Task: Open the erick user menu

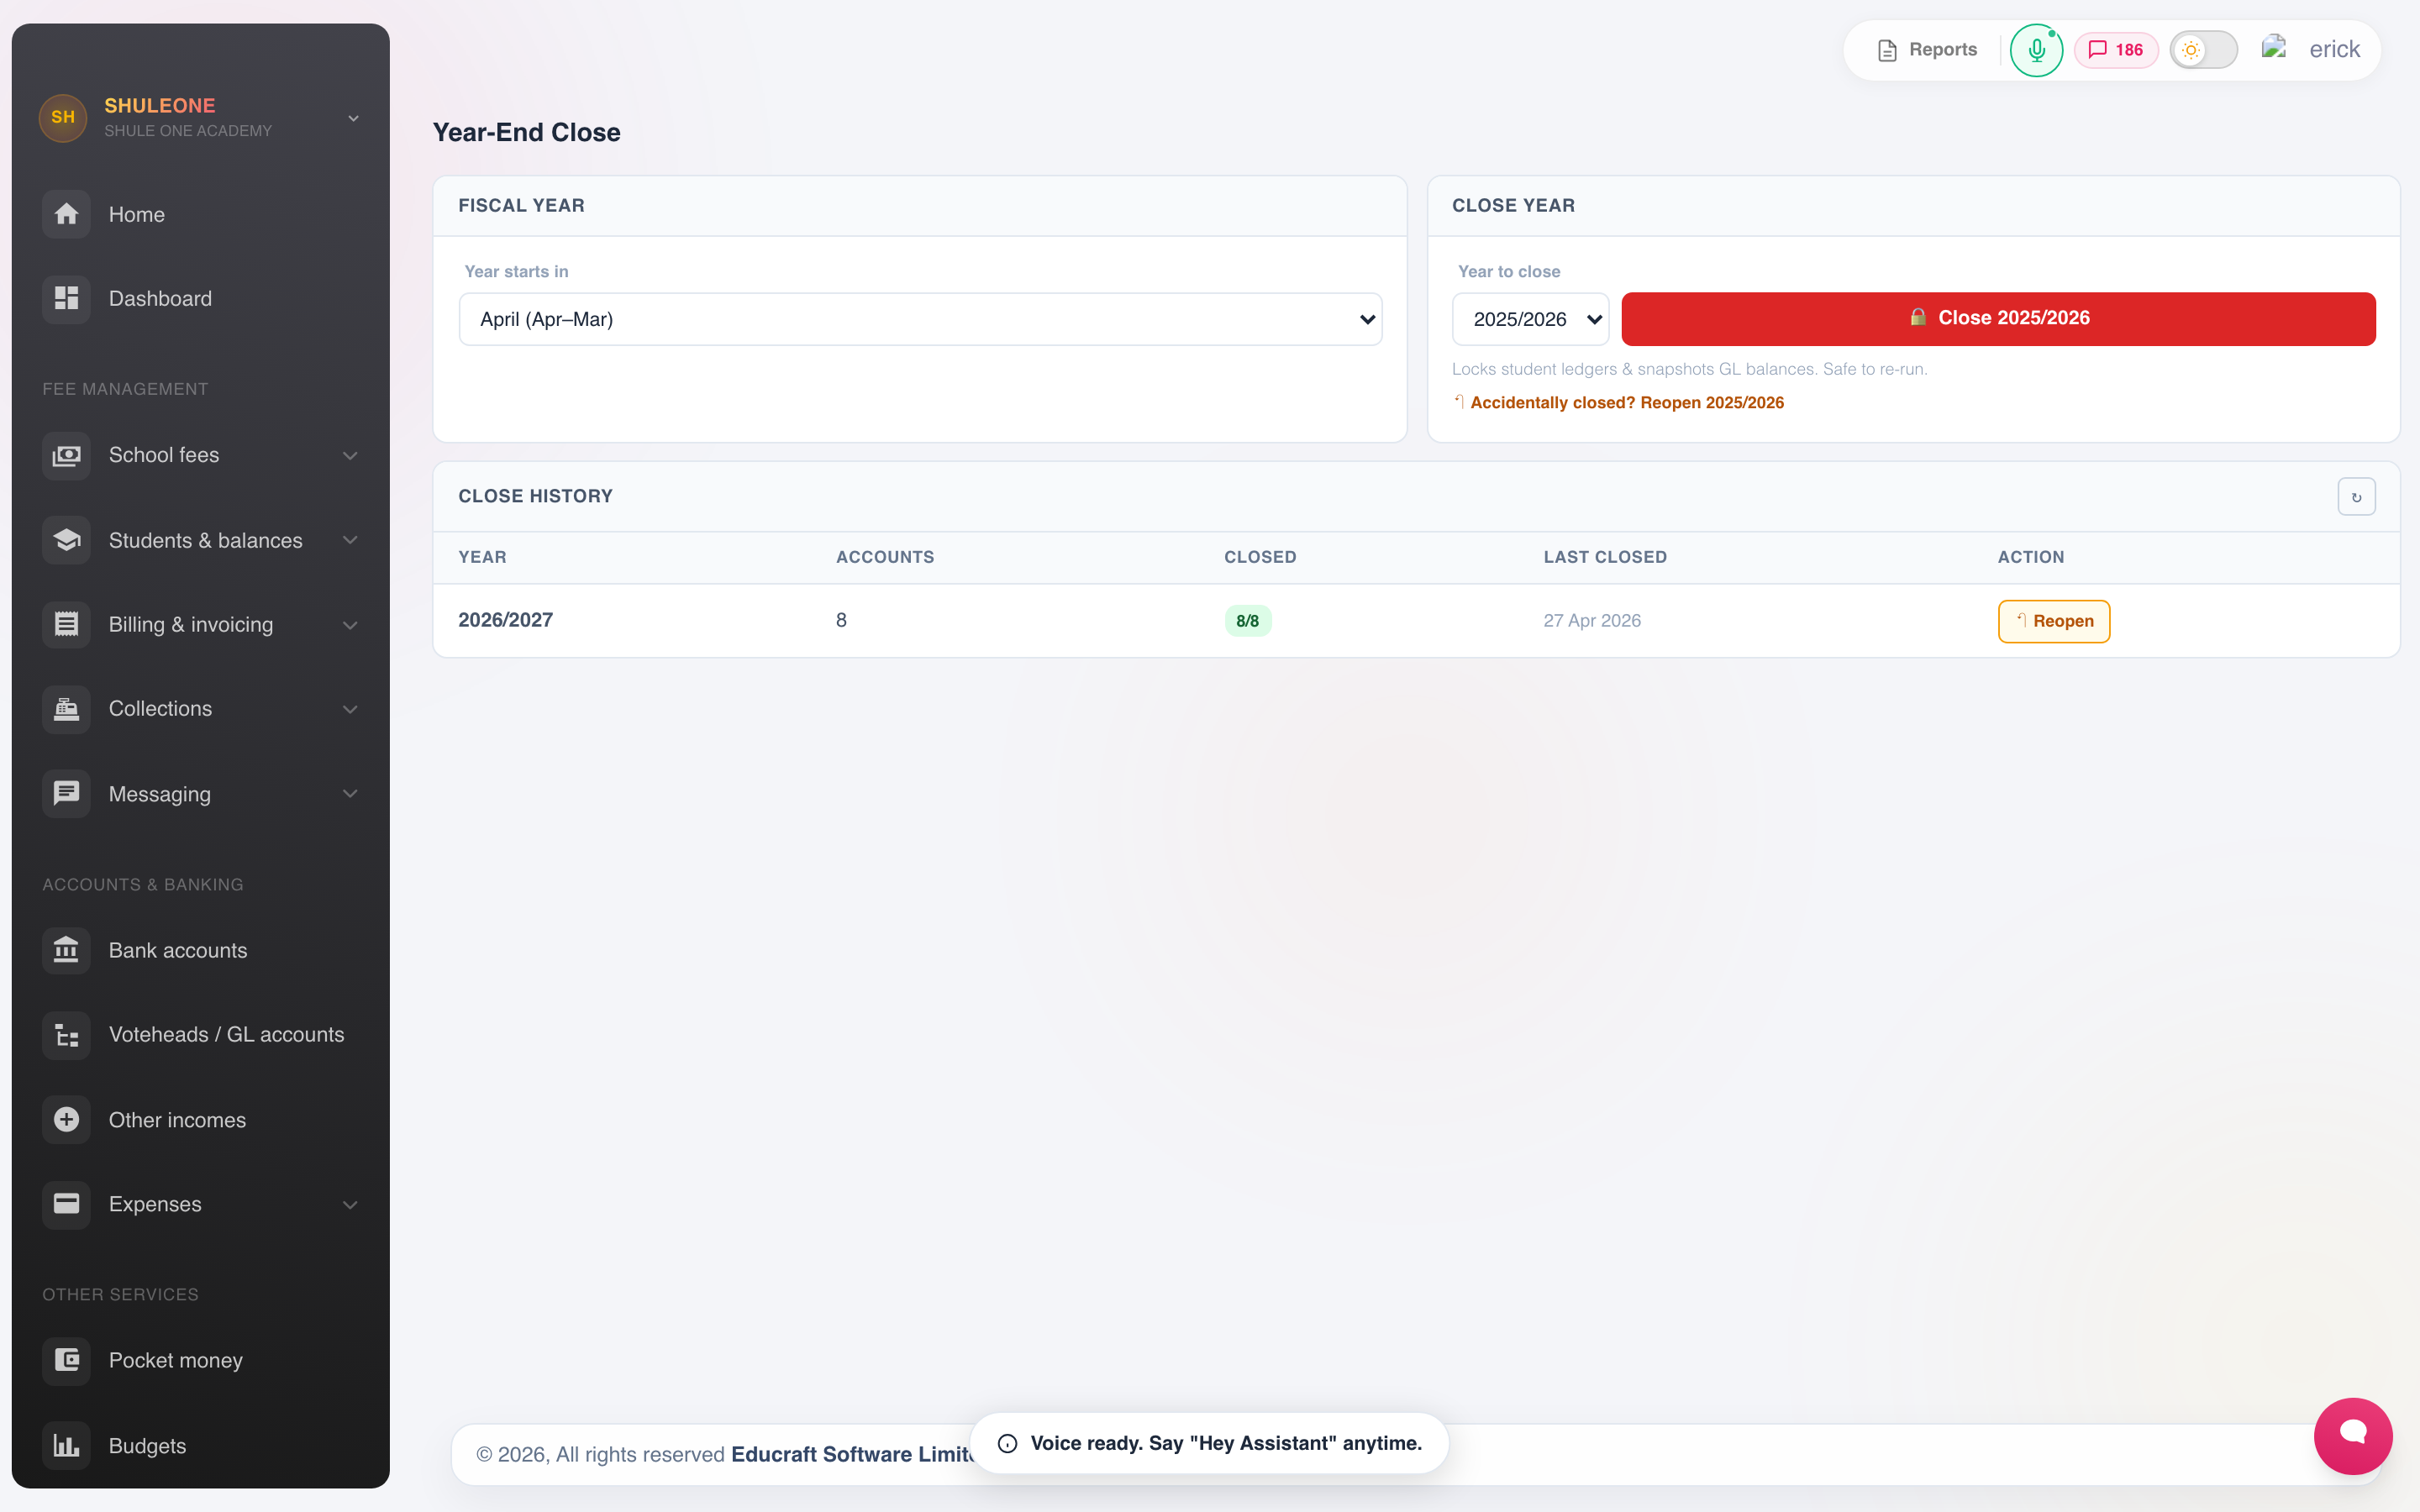Action: (2334, 49)
